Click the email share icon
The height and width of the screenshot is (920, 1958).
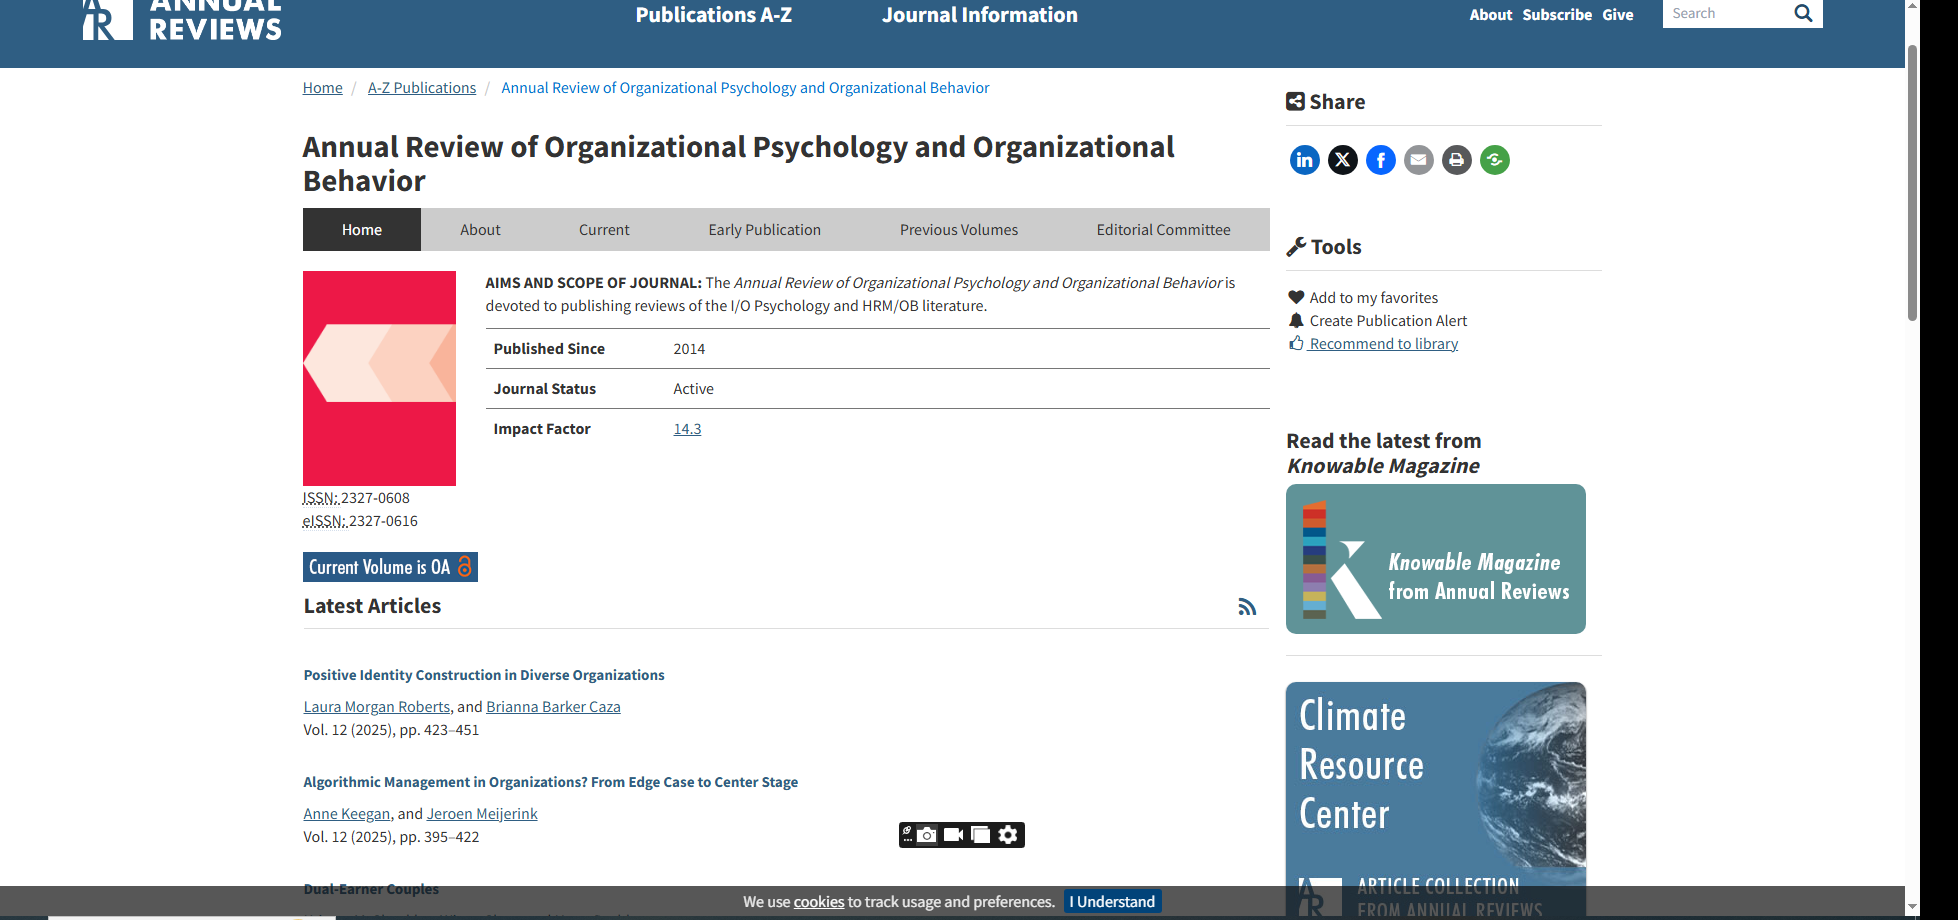tap(1418, 160)
